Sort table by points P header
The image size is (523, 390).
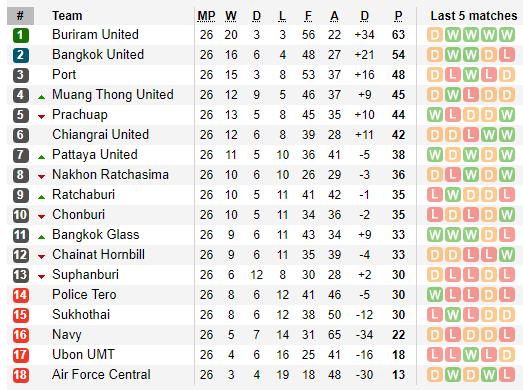(398, 16)
